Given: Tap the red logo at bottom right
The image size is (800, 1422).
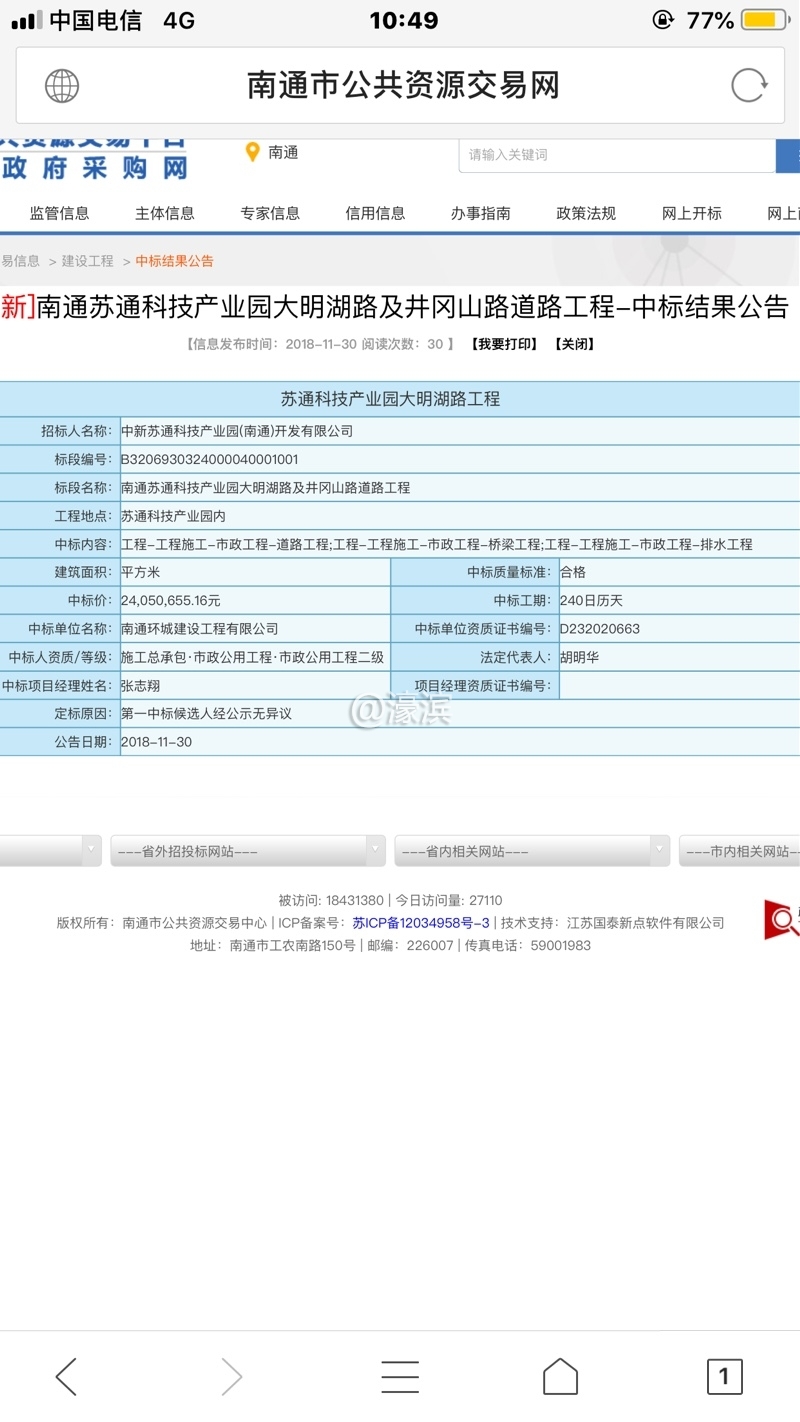Looking at the screenshot, I should pyautogui.click(x=779, y=921).
